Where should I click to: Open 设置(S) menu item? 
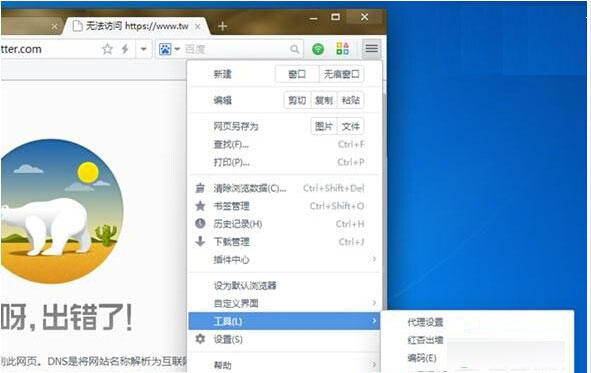[x=285, y=339]
